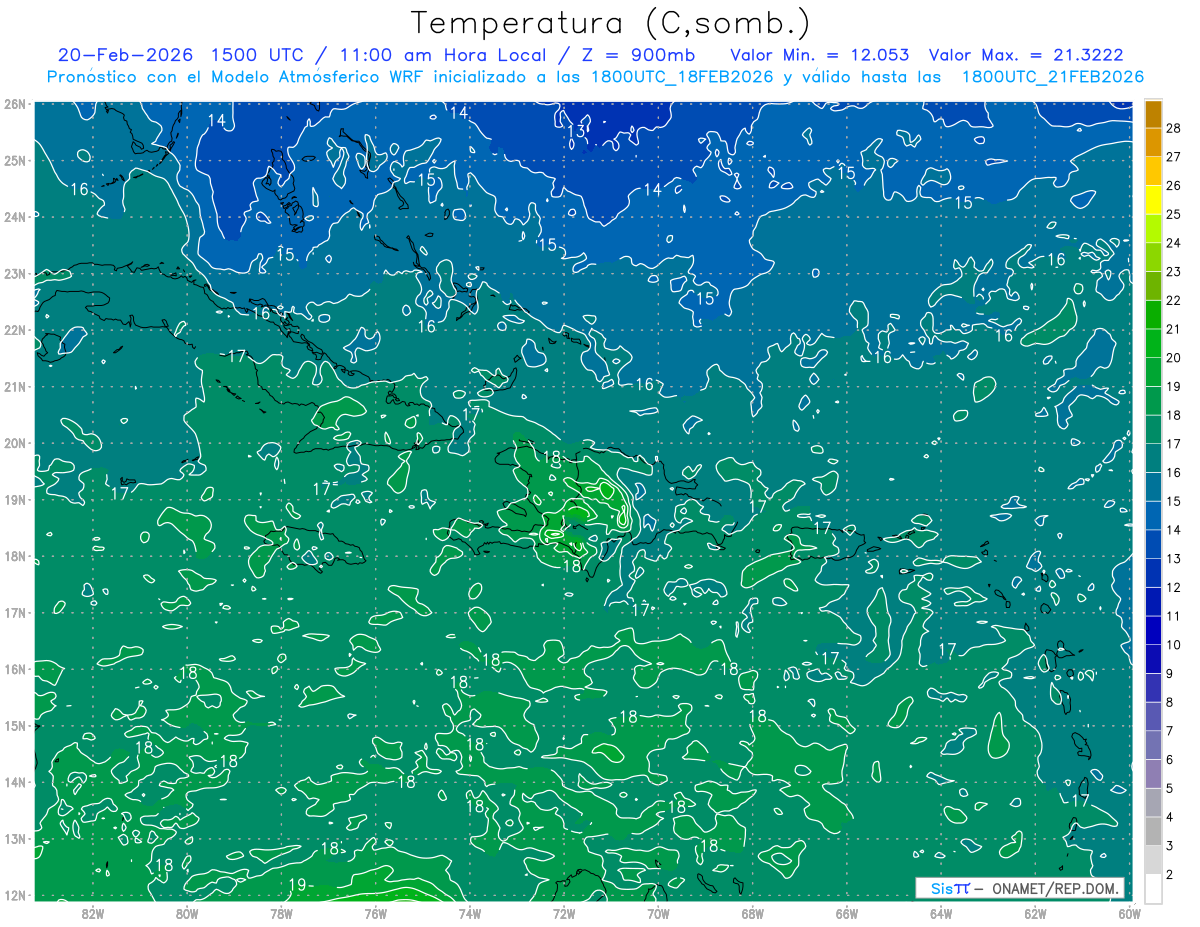Click the color scale label '21'
Screen dimensions: 1200x927
pyautogui.click(x=1174, y=329)
